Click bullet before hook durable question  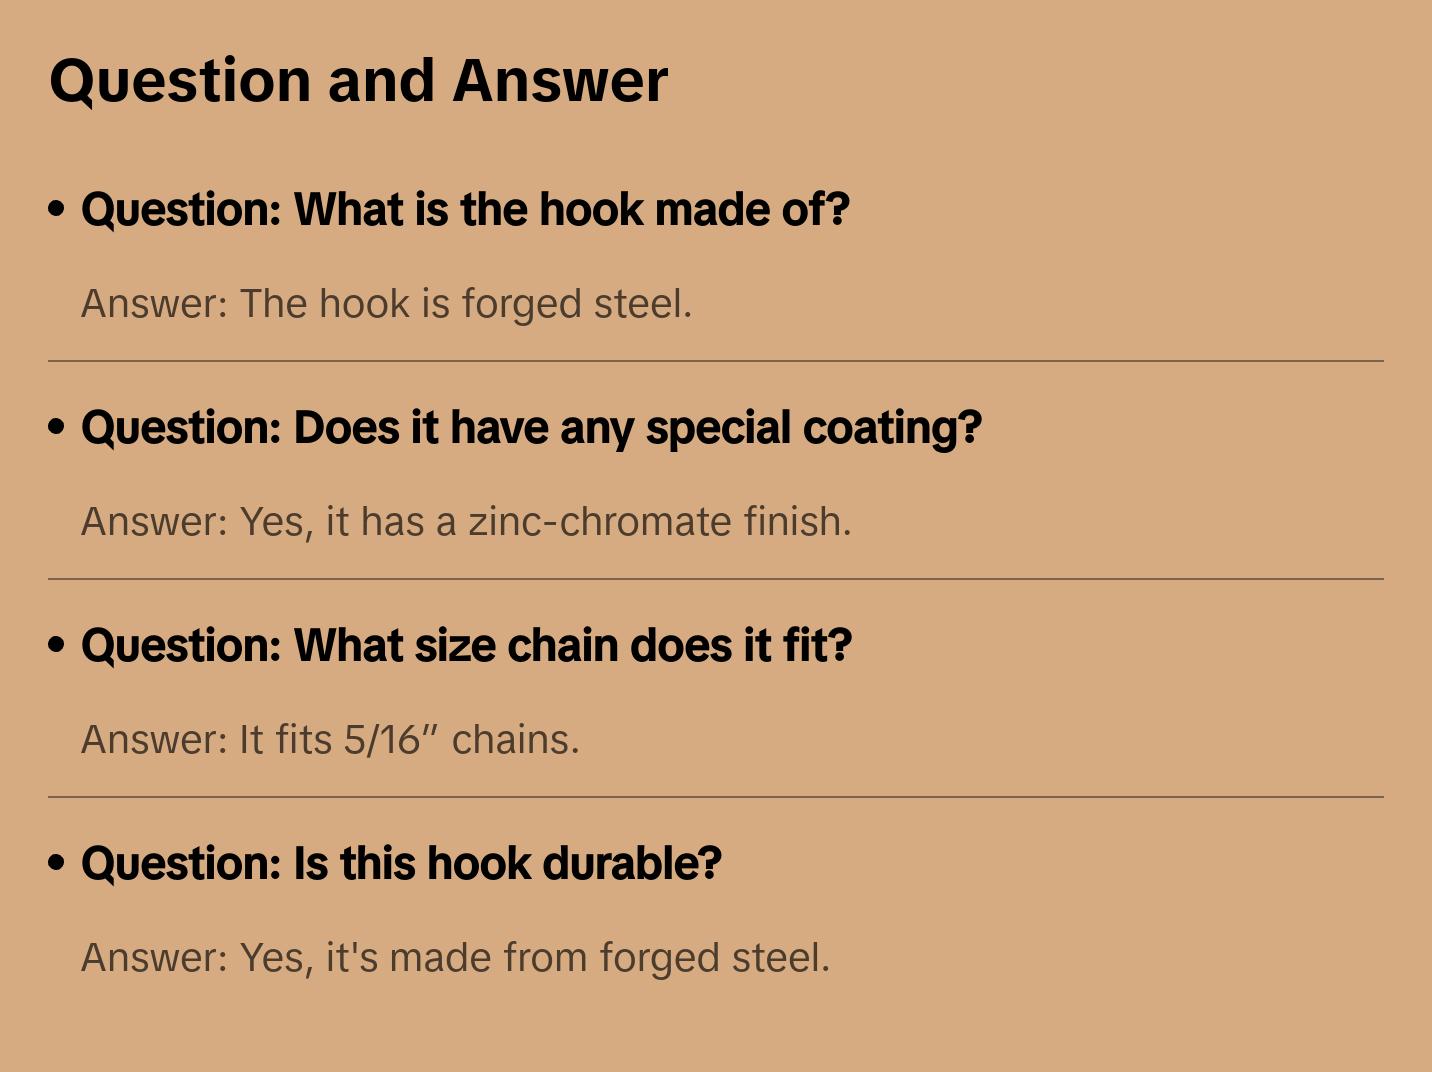click(x=57, y=863)
